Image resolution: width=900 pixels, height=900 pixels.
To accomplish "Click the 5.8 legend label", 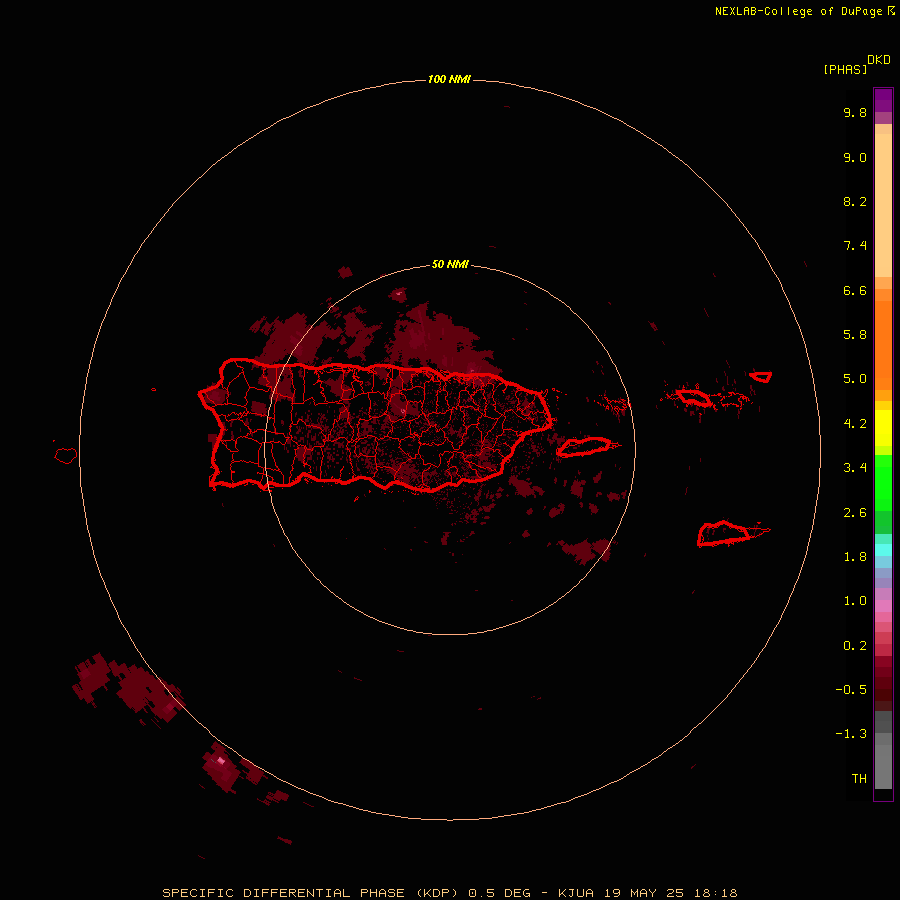I will 855,335.
